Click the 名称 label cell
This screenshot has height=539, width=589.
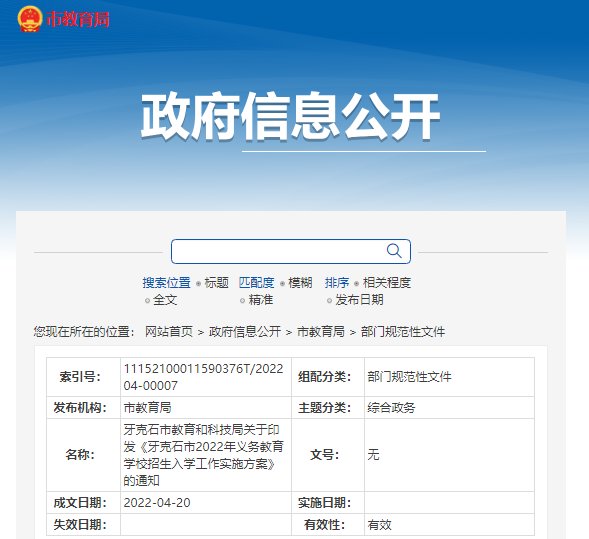(x=83, y=455)
